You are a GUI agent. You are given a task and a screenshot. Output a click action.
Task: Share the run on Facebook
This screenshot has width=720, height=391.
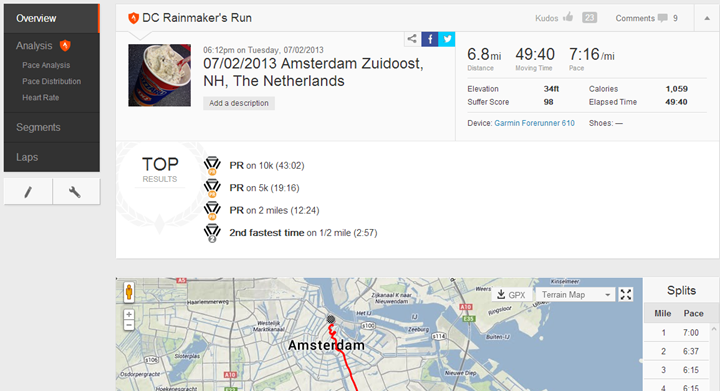tap(430, 39)
